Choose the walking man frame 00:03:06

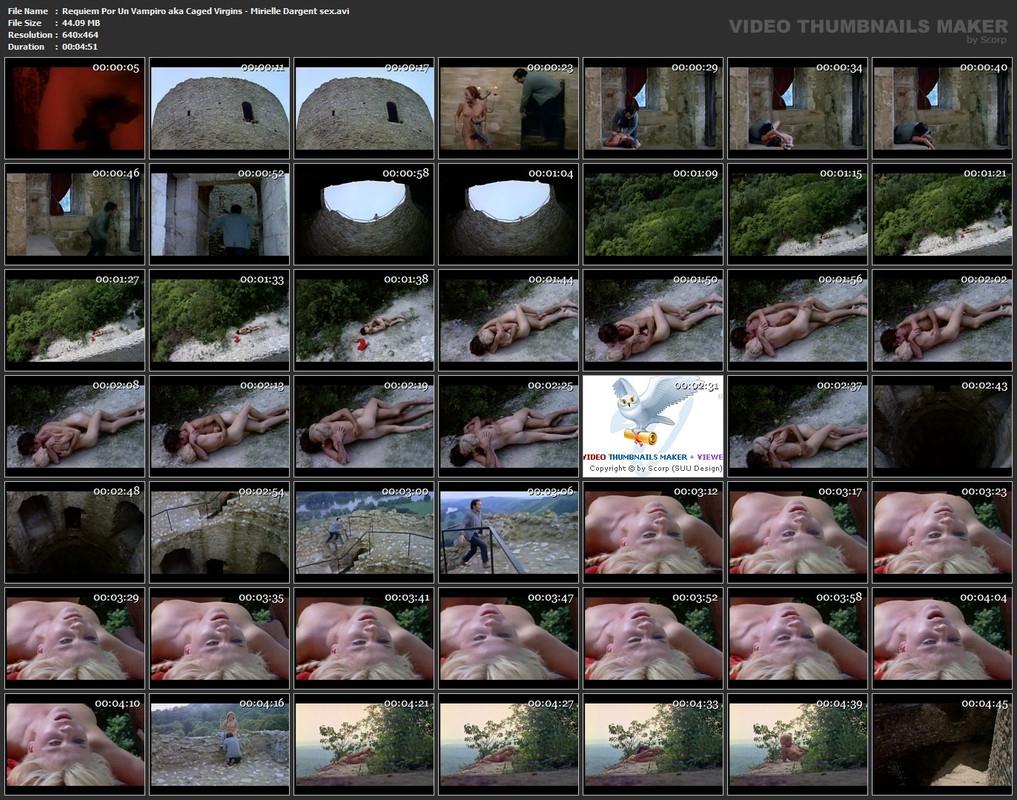click(x=509, y=532)
